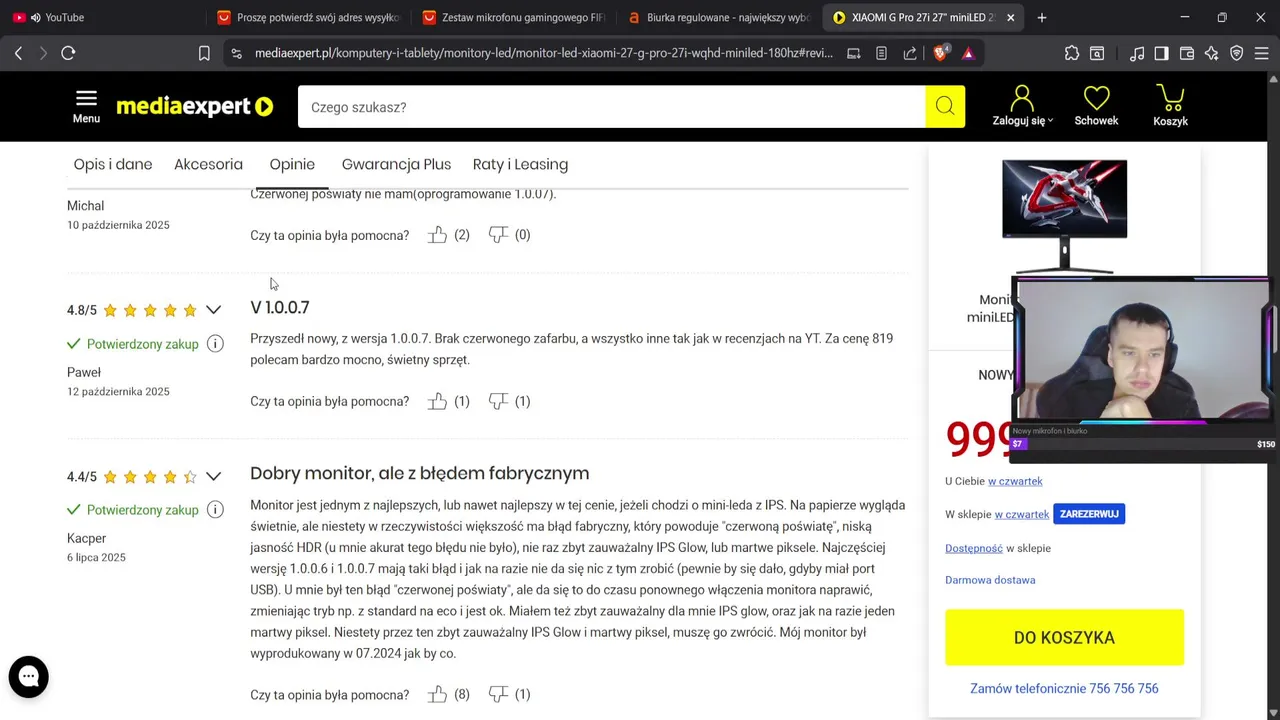This screenshot has height=720, width=1280.
Task: Click the muted speaker icon on YouTube tab
Action: click(x=37, y=17)
